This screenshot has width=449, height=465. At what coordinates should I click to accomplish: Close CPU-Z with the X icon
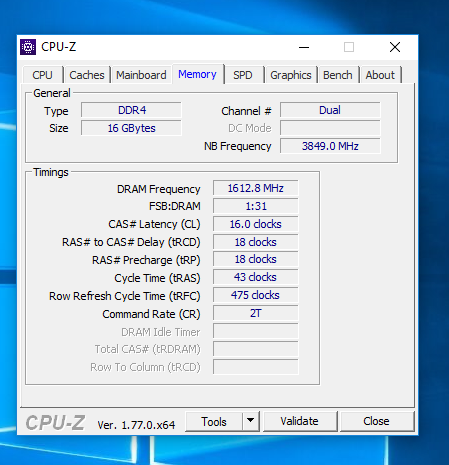coord(395,47)
